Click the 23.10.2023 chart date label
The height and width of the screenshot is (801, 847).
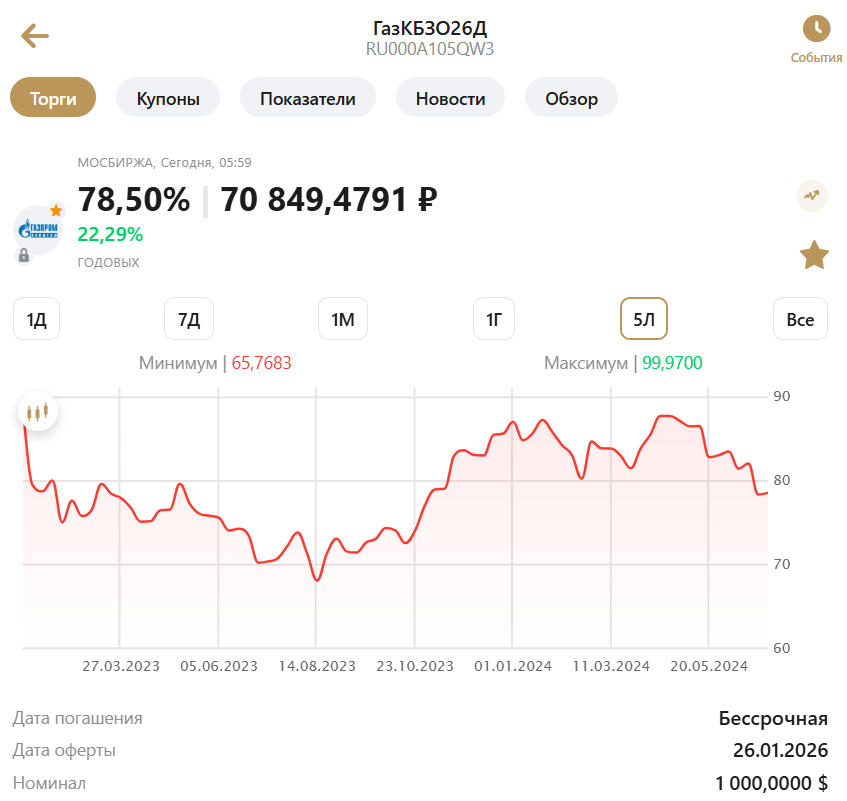click(x=415, y=666)
